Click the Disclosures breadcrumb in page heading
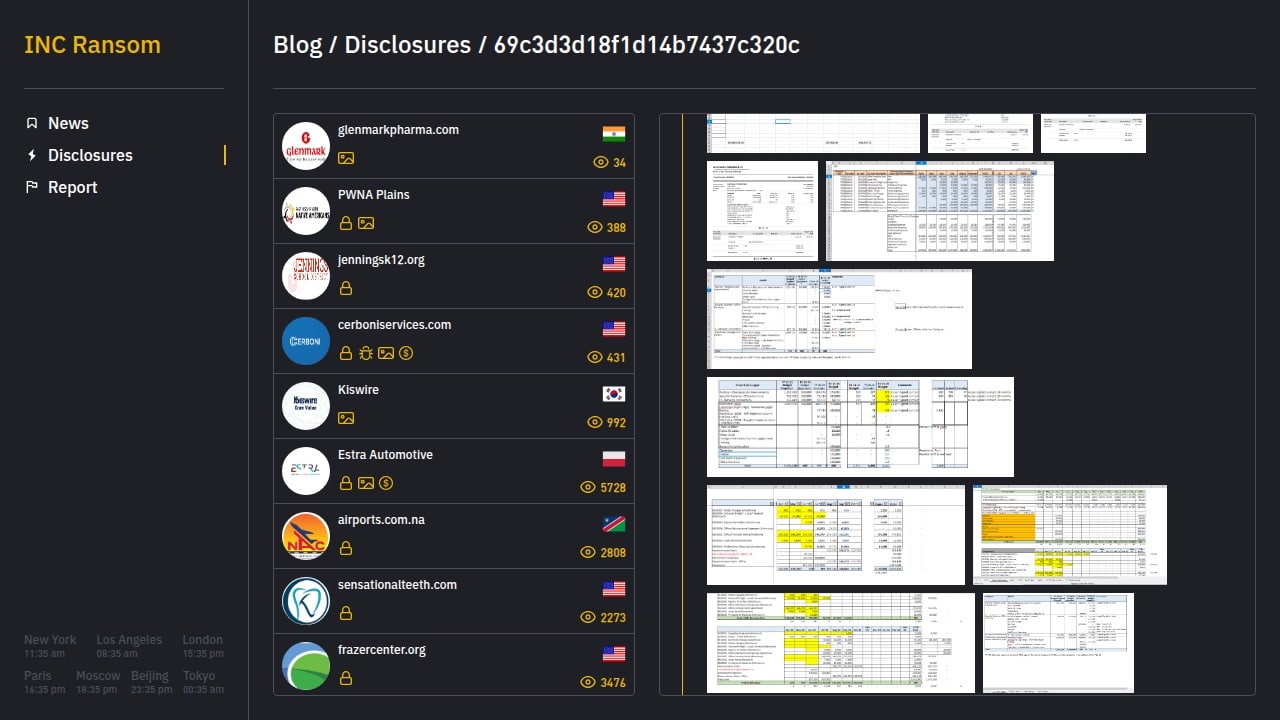 click(407, 45)
